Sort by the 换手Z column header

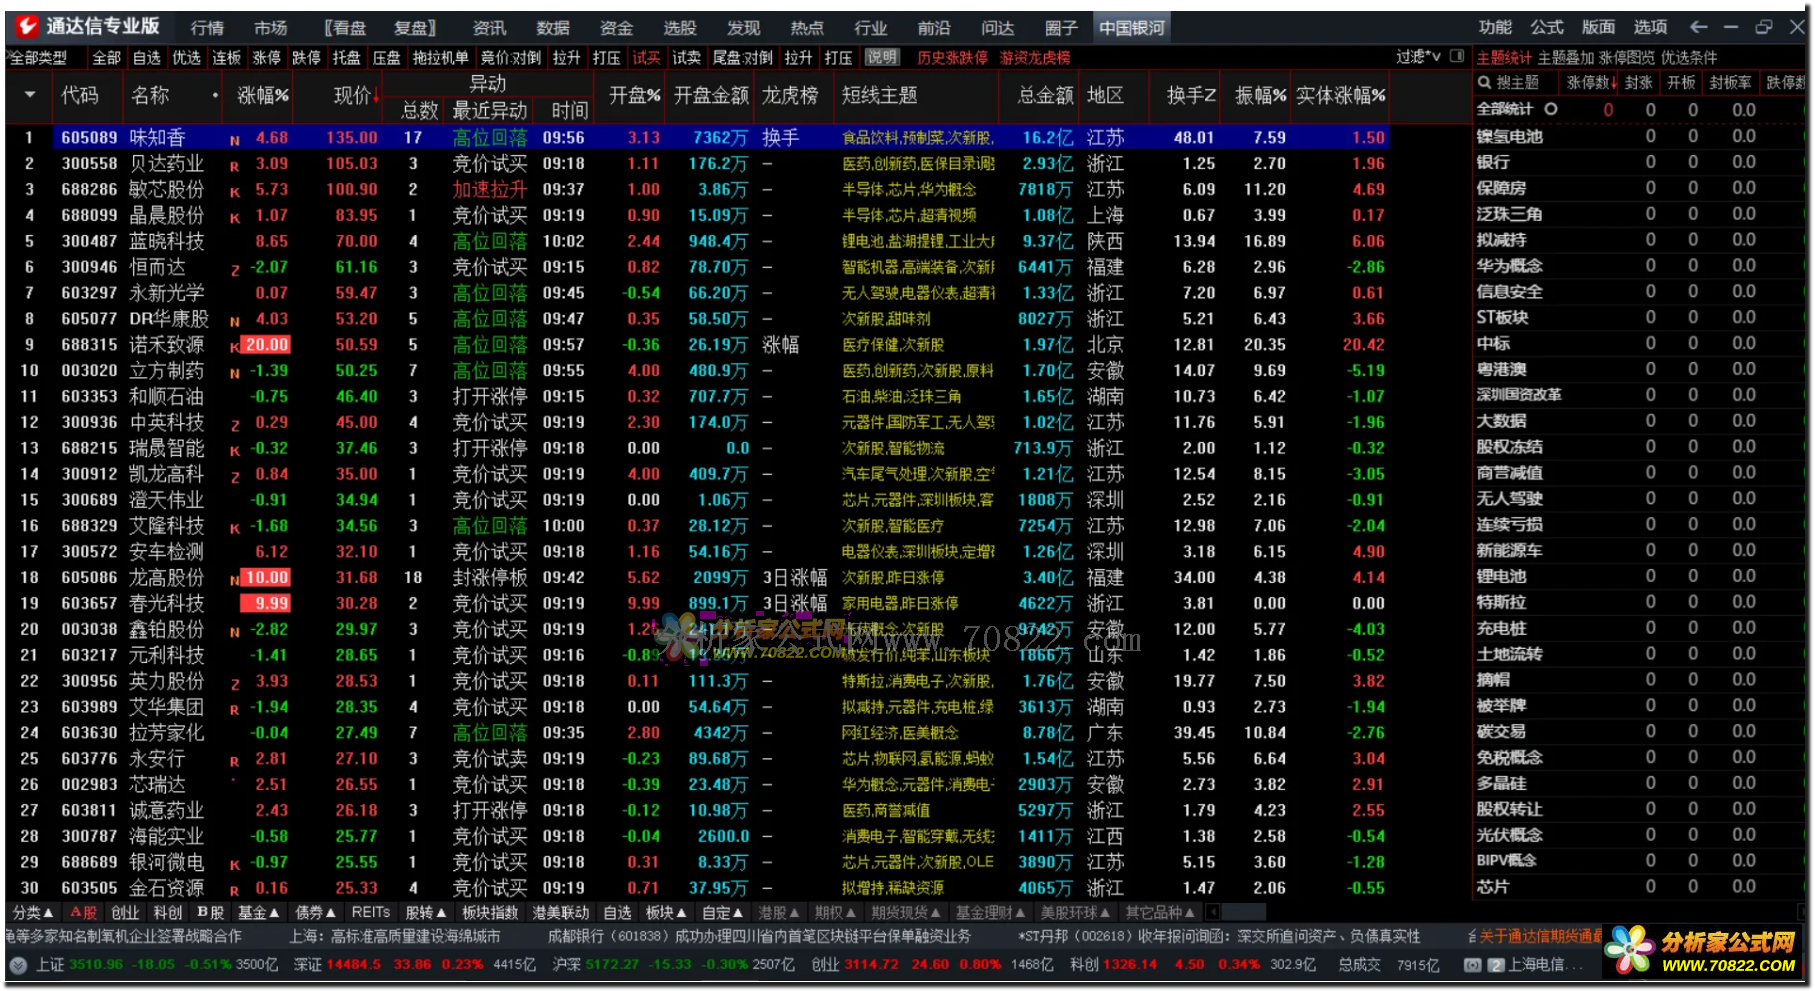(x=1192, y=95)
